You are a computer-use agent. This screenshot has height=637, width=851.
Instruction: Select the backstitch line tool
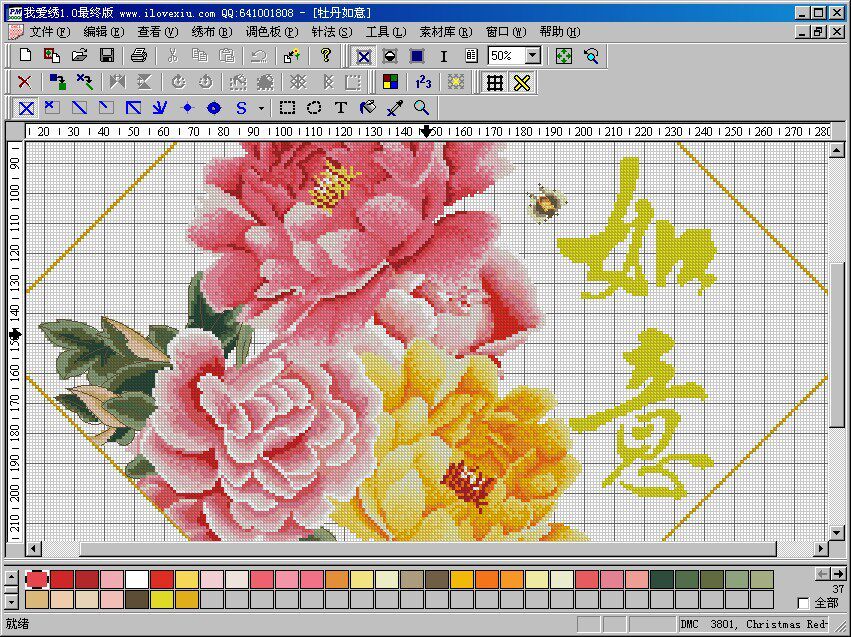click(x=158, y=108)
